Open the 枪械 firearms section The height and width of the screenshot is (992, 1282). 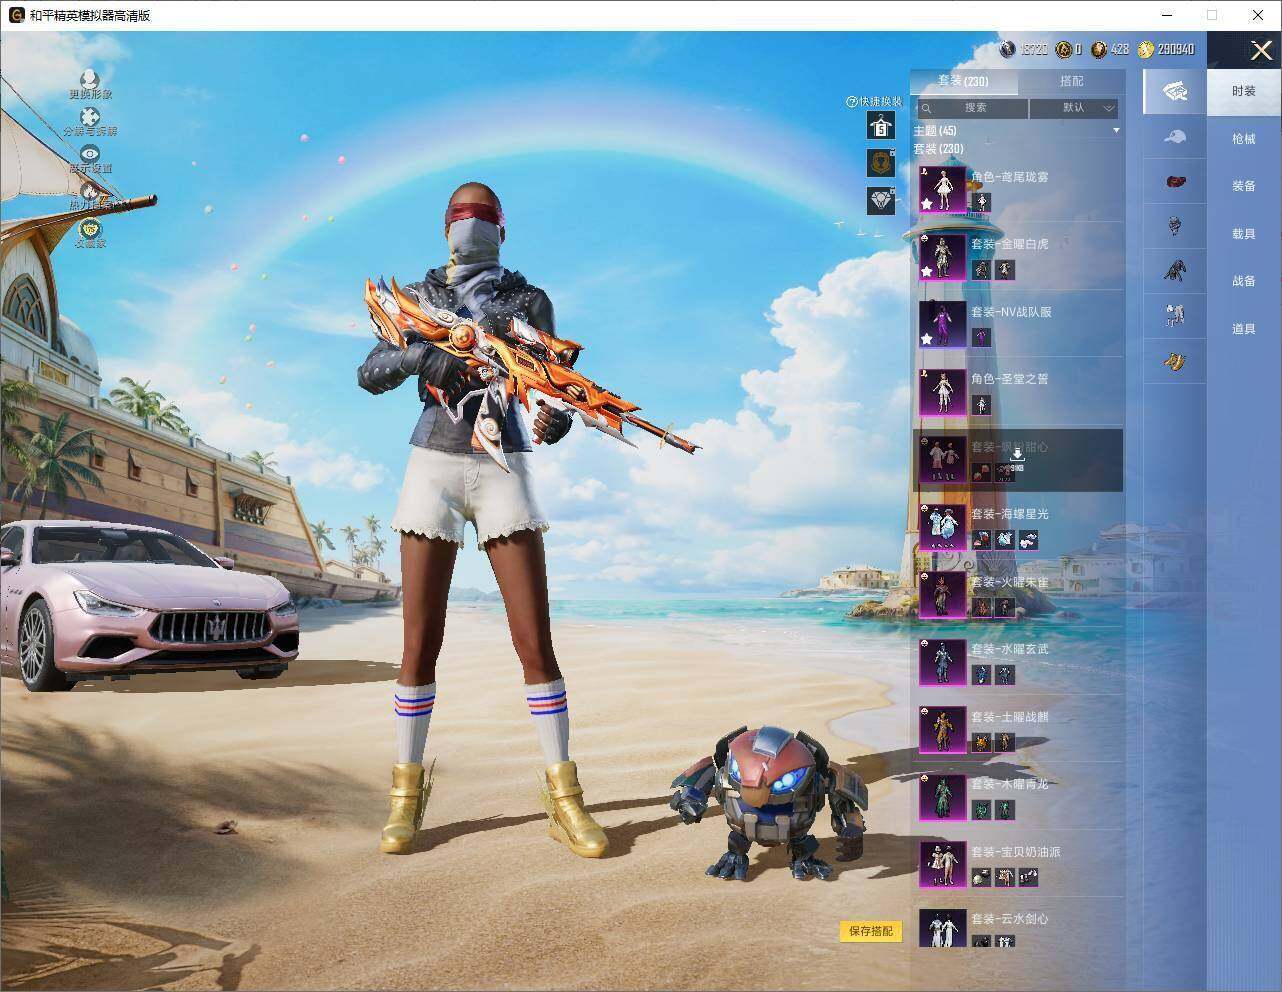1244,139
